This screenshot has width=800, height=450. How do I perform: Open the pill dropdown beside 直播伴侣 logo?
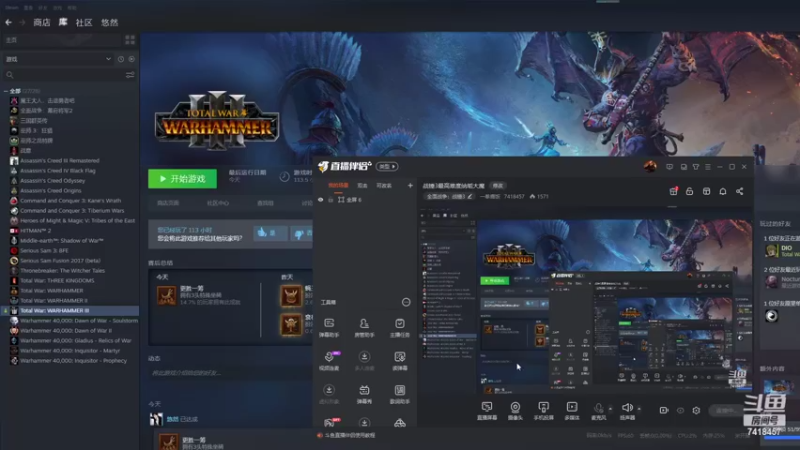pos(387,166)
